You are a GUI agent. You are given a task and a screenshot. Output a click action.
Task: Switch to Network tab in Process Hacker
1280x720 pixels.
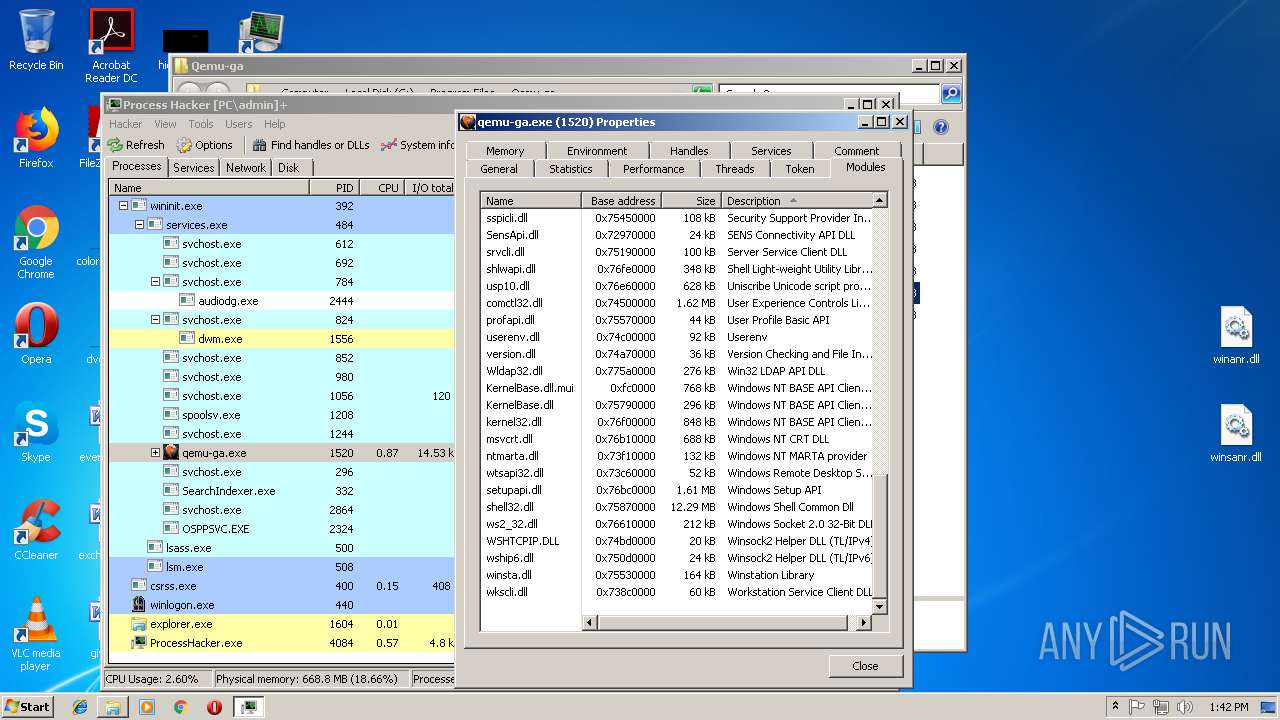[245, 168]
